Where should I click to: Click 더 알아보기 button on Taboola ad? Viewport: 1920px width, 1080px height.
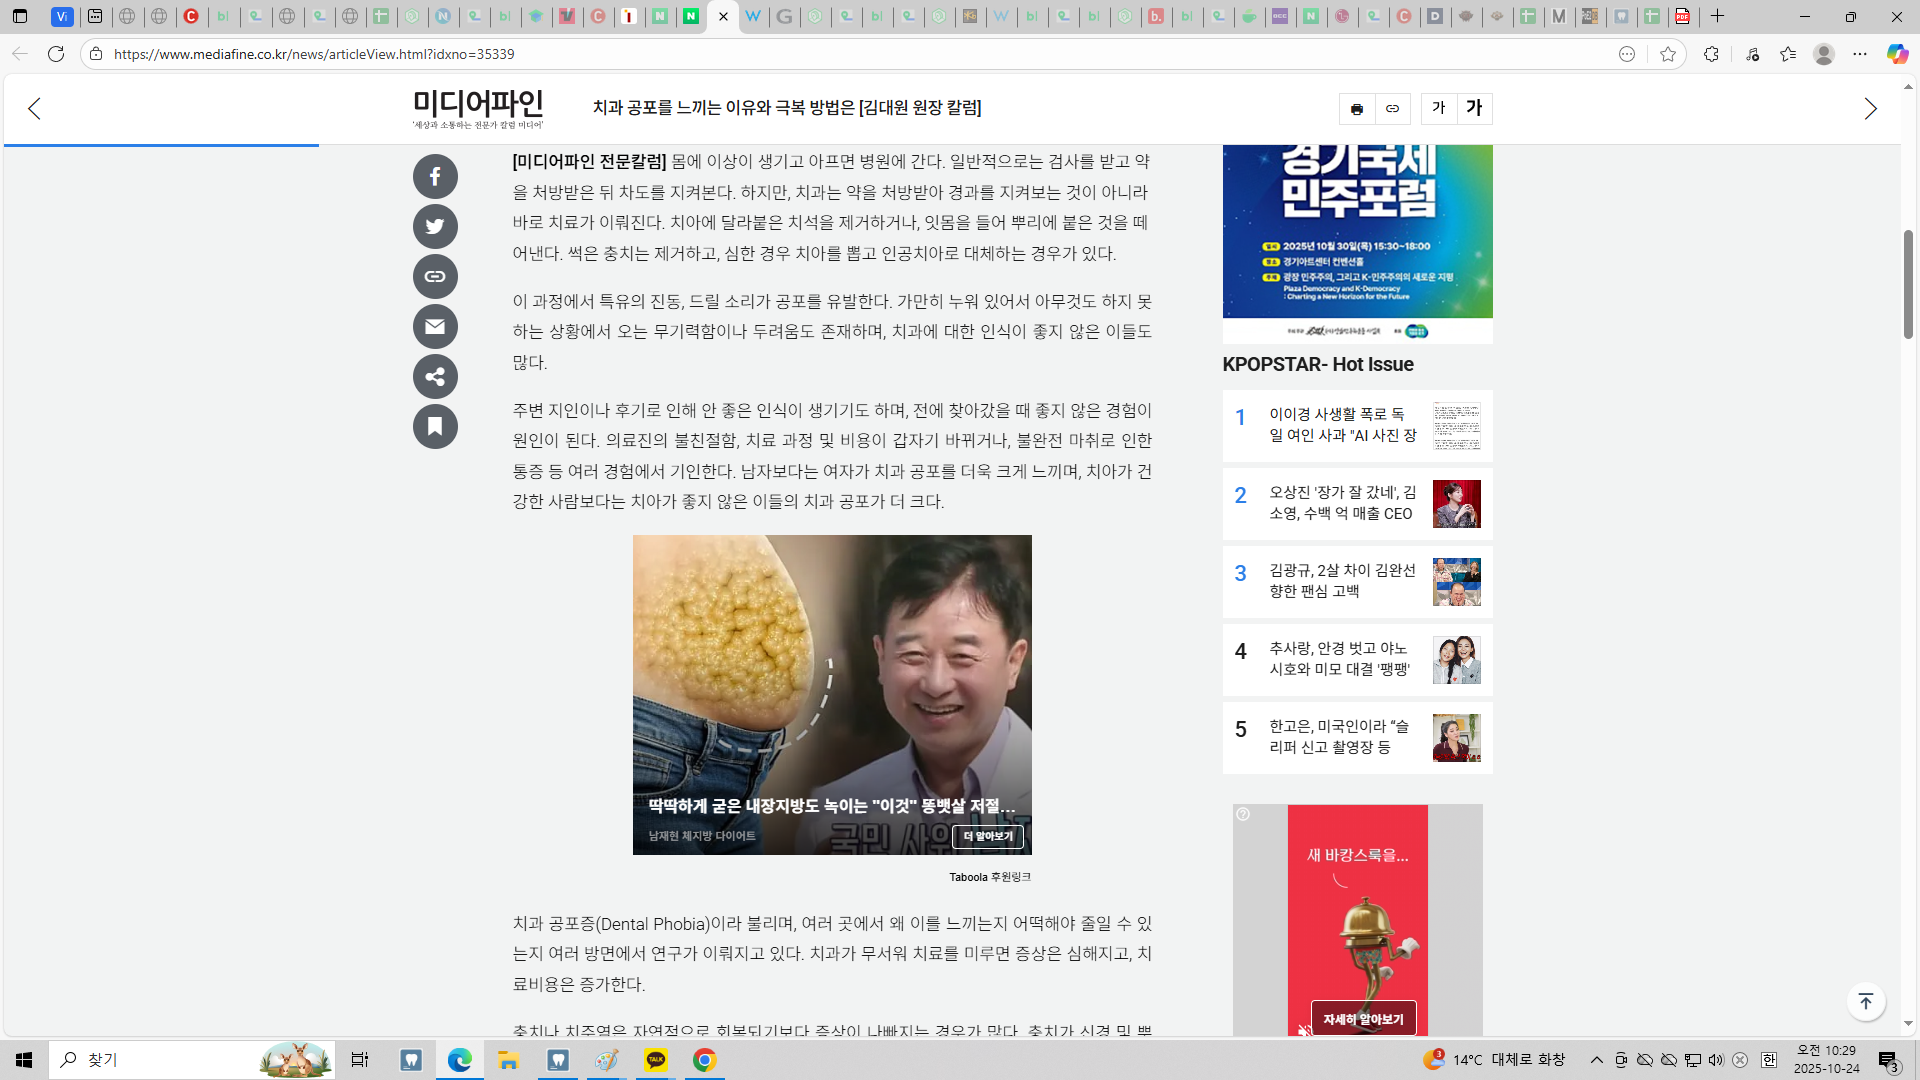click(x=987, y=836)
